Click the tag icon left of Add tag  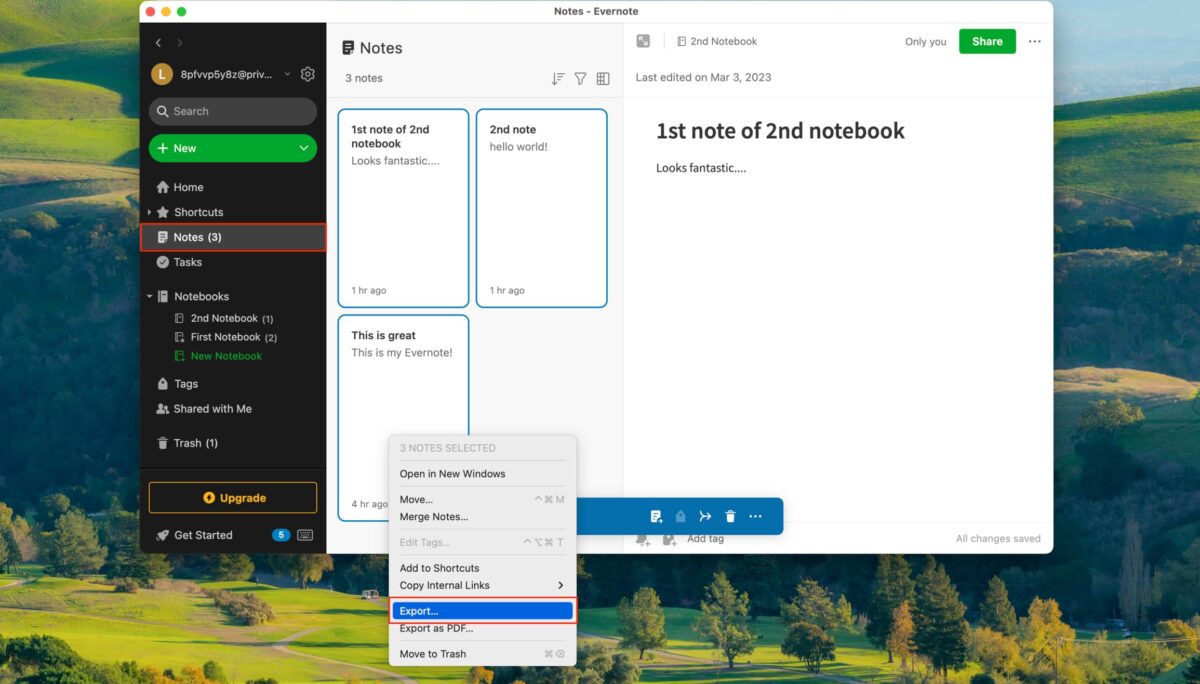pyautogui.click(x=669, y=539)
